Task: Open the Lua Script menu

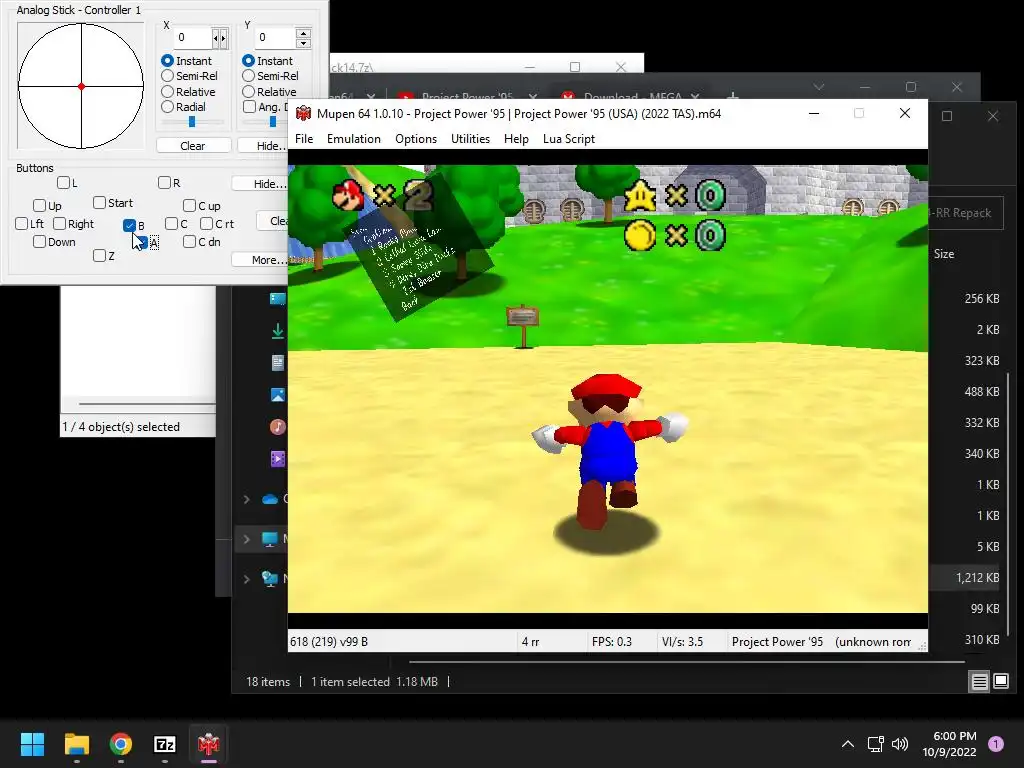Action: point(569,138)
